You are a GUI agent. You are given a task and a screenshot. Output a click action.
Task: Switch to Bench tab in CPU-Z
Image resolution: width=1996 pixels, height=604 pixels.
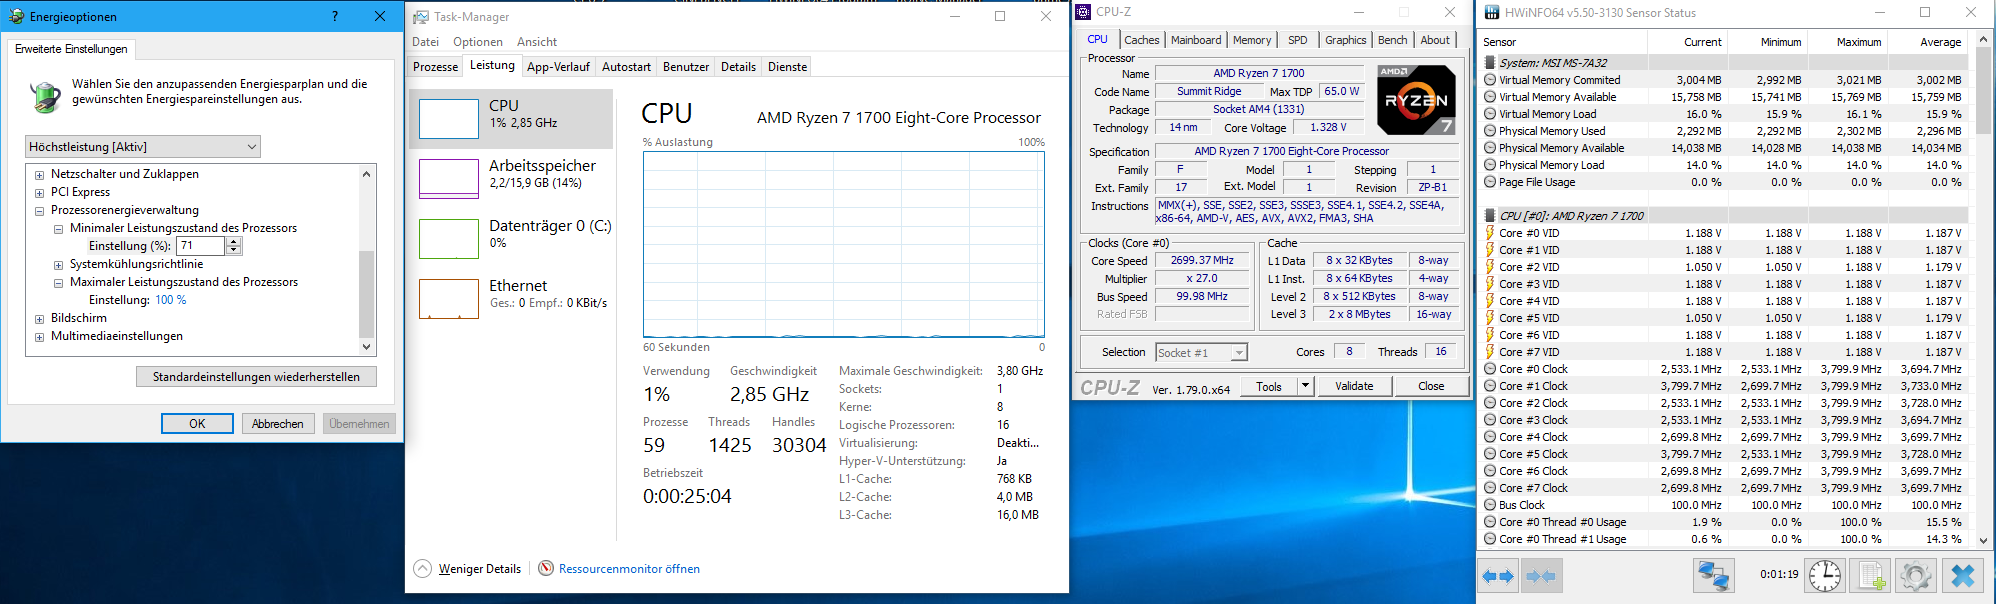(1392, 40)
